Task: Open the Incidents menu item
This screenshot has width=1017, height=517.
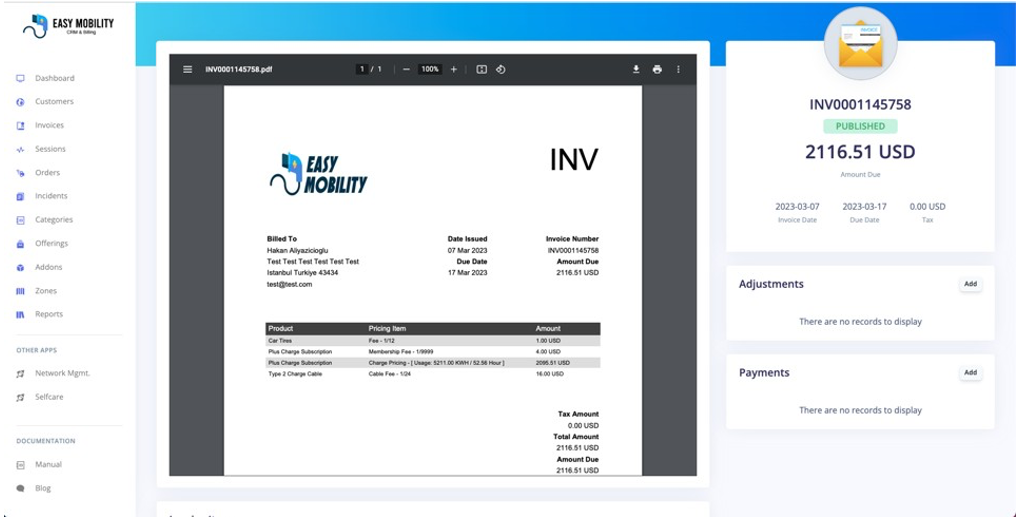Action: point(51,196)
